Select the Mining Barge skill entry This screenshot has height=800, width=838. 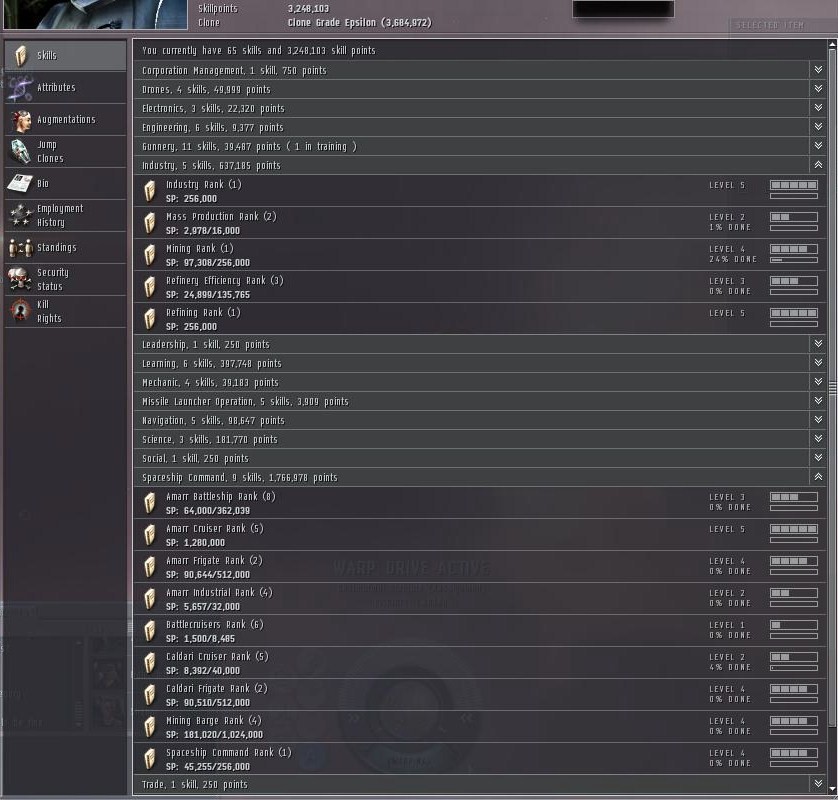tap(479, 727)
